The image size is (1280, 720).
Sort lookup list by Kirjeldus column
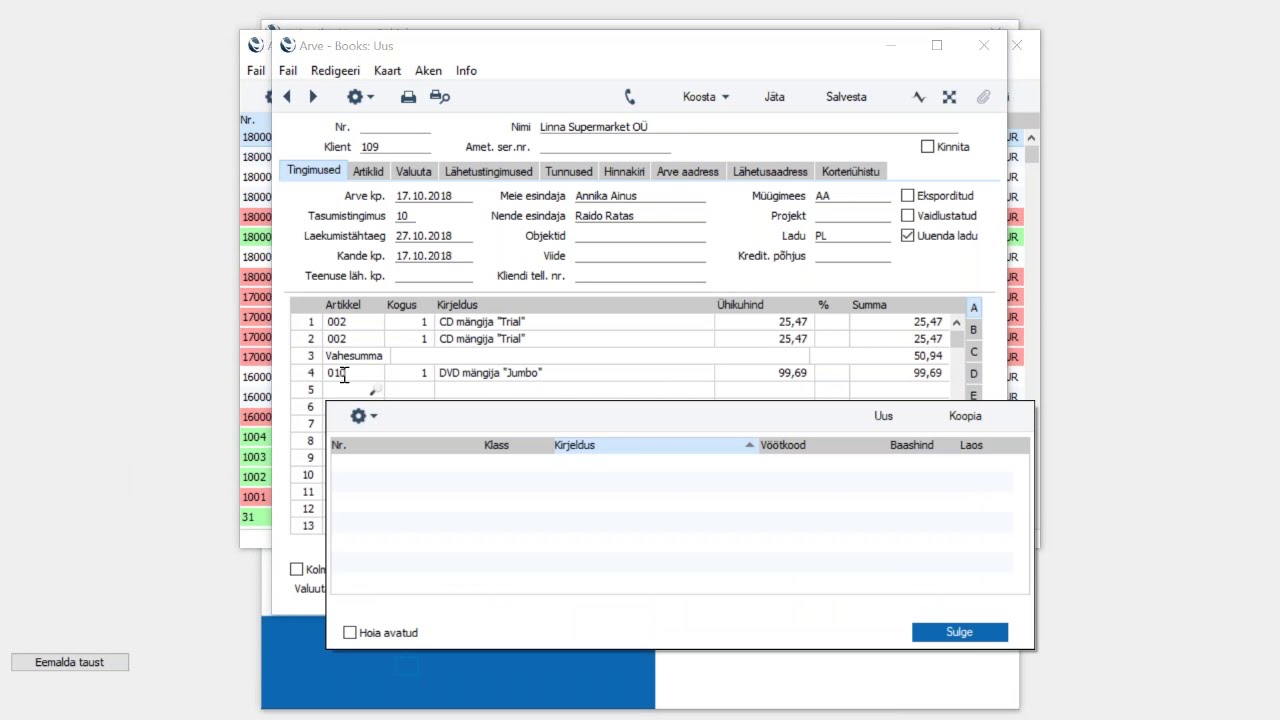654,445
